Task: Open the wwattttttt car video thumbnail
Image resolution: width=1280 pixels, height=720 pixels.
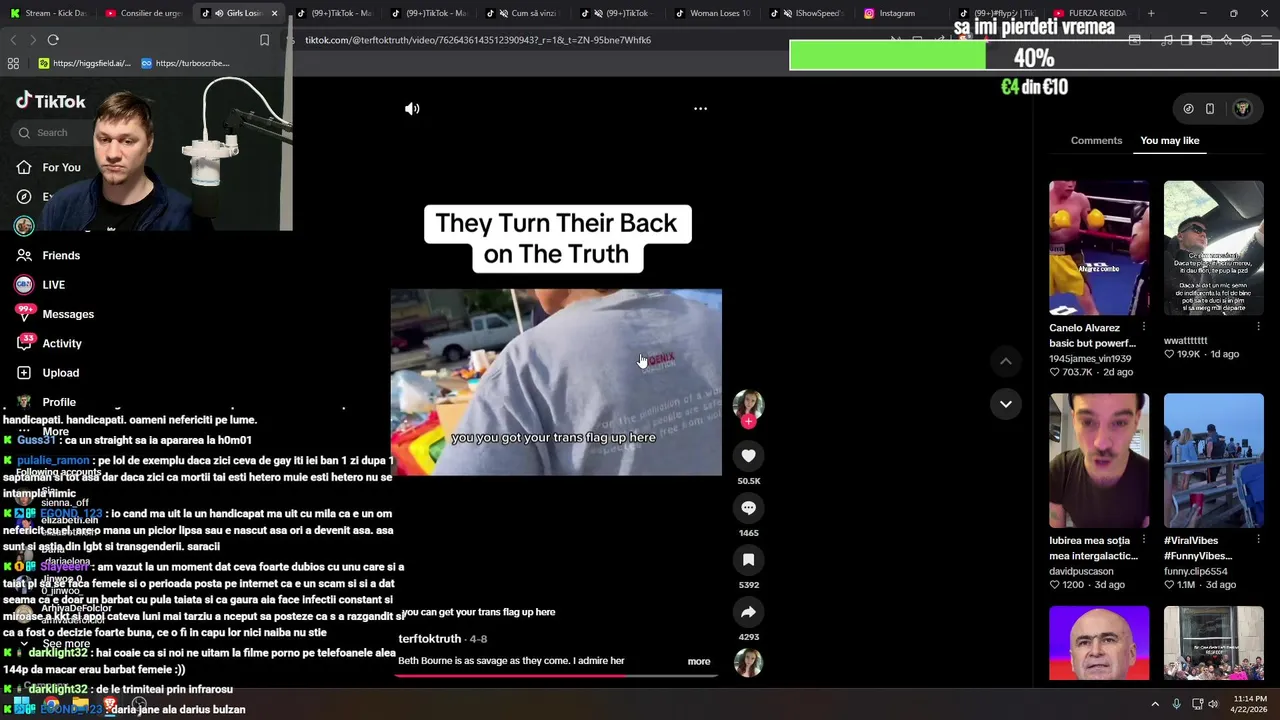Action: [x=1213, y=248]
